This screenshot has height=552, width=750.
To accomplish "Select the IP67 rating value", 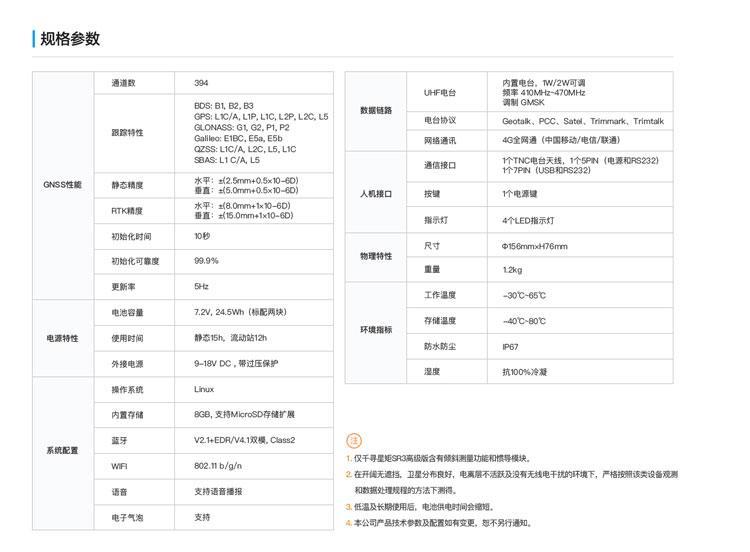I will click(510, 347).
